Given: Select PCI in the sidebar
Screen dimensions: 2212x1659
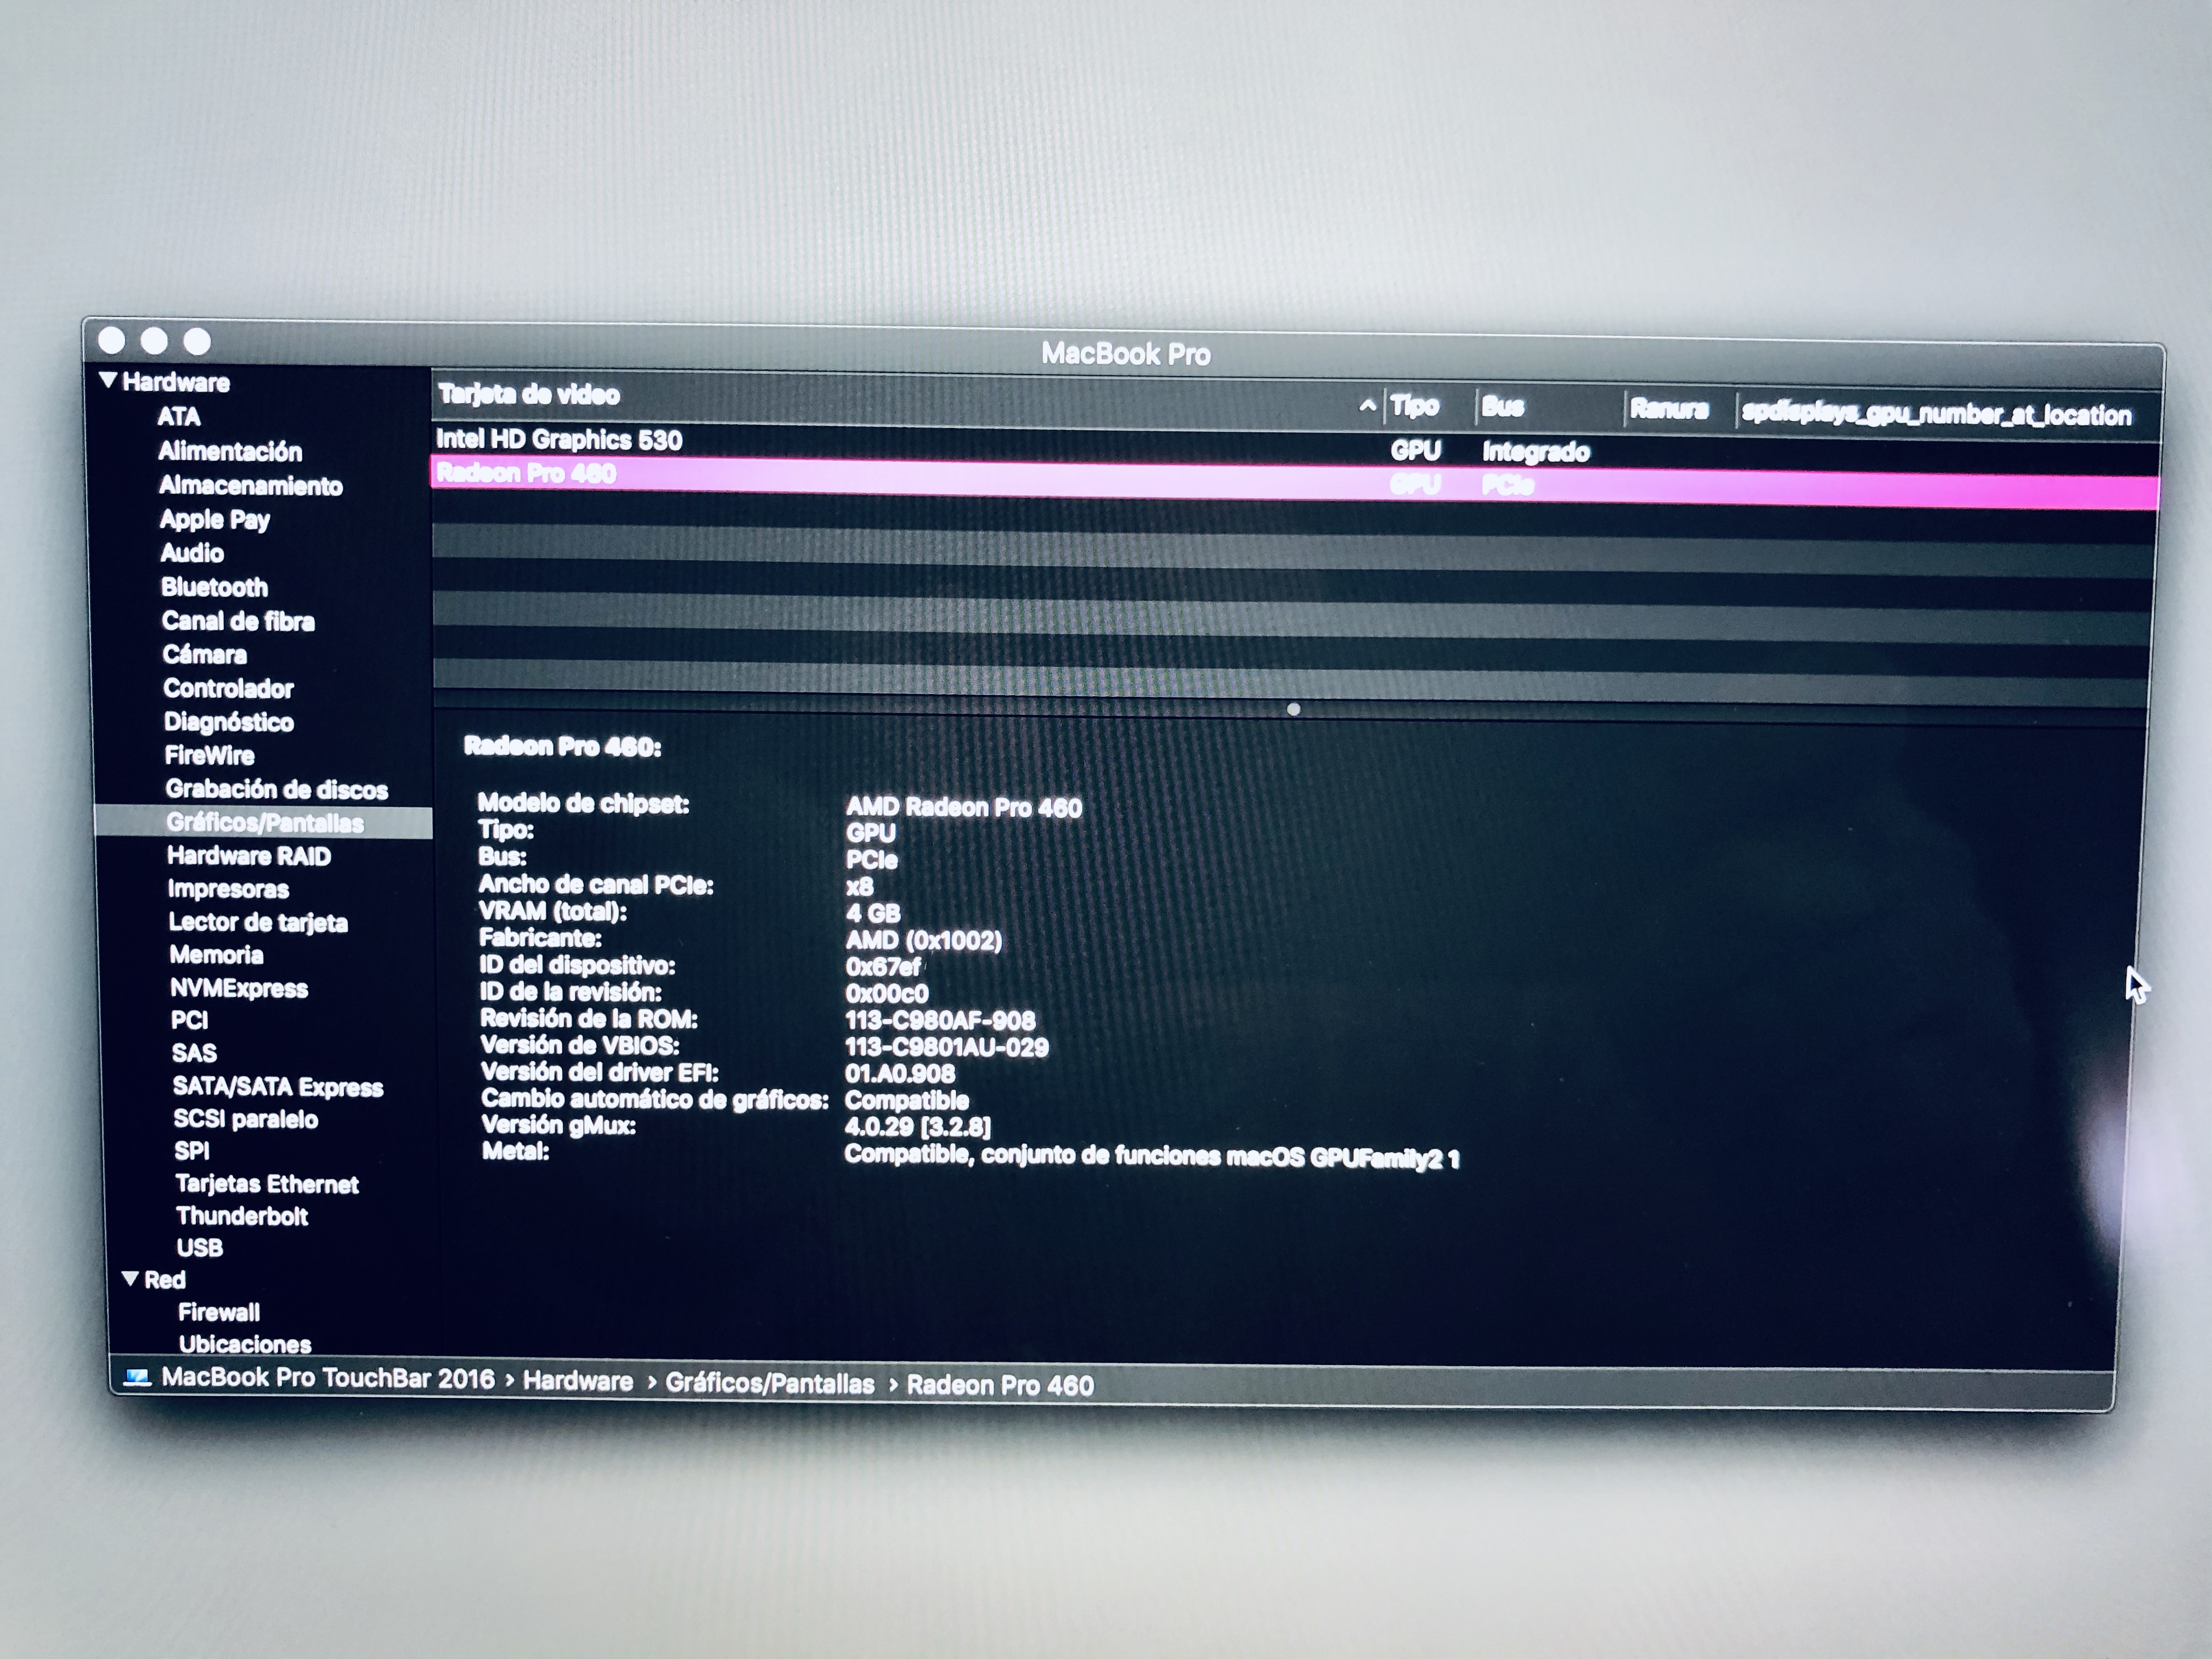Looking at the screenshot, I should (x=190, y=1020).
